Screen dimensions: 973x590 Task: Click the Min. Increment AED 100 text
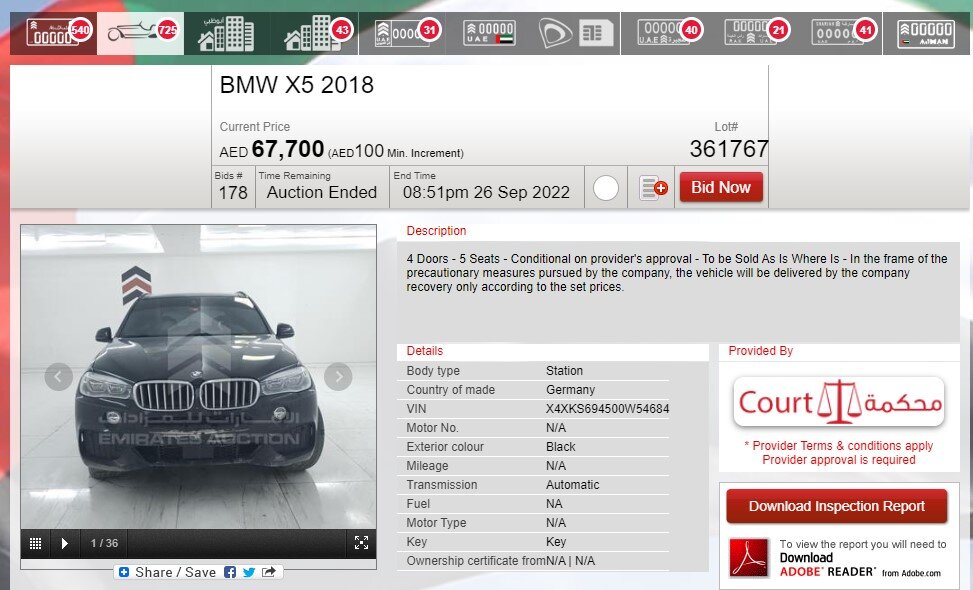click(396, 151)
